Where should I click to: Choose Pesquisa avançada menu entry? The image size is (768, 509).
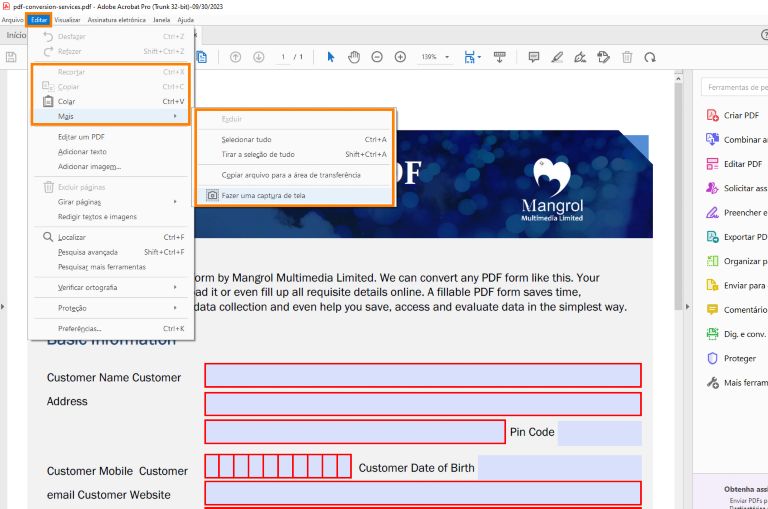111,252
